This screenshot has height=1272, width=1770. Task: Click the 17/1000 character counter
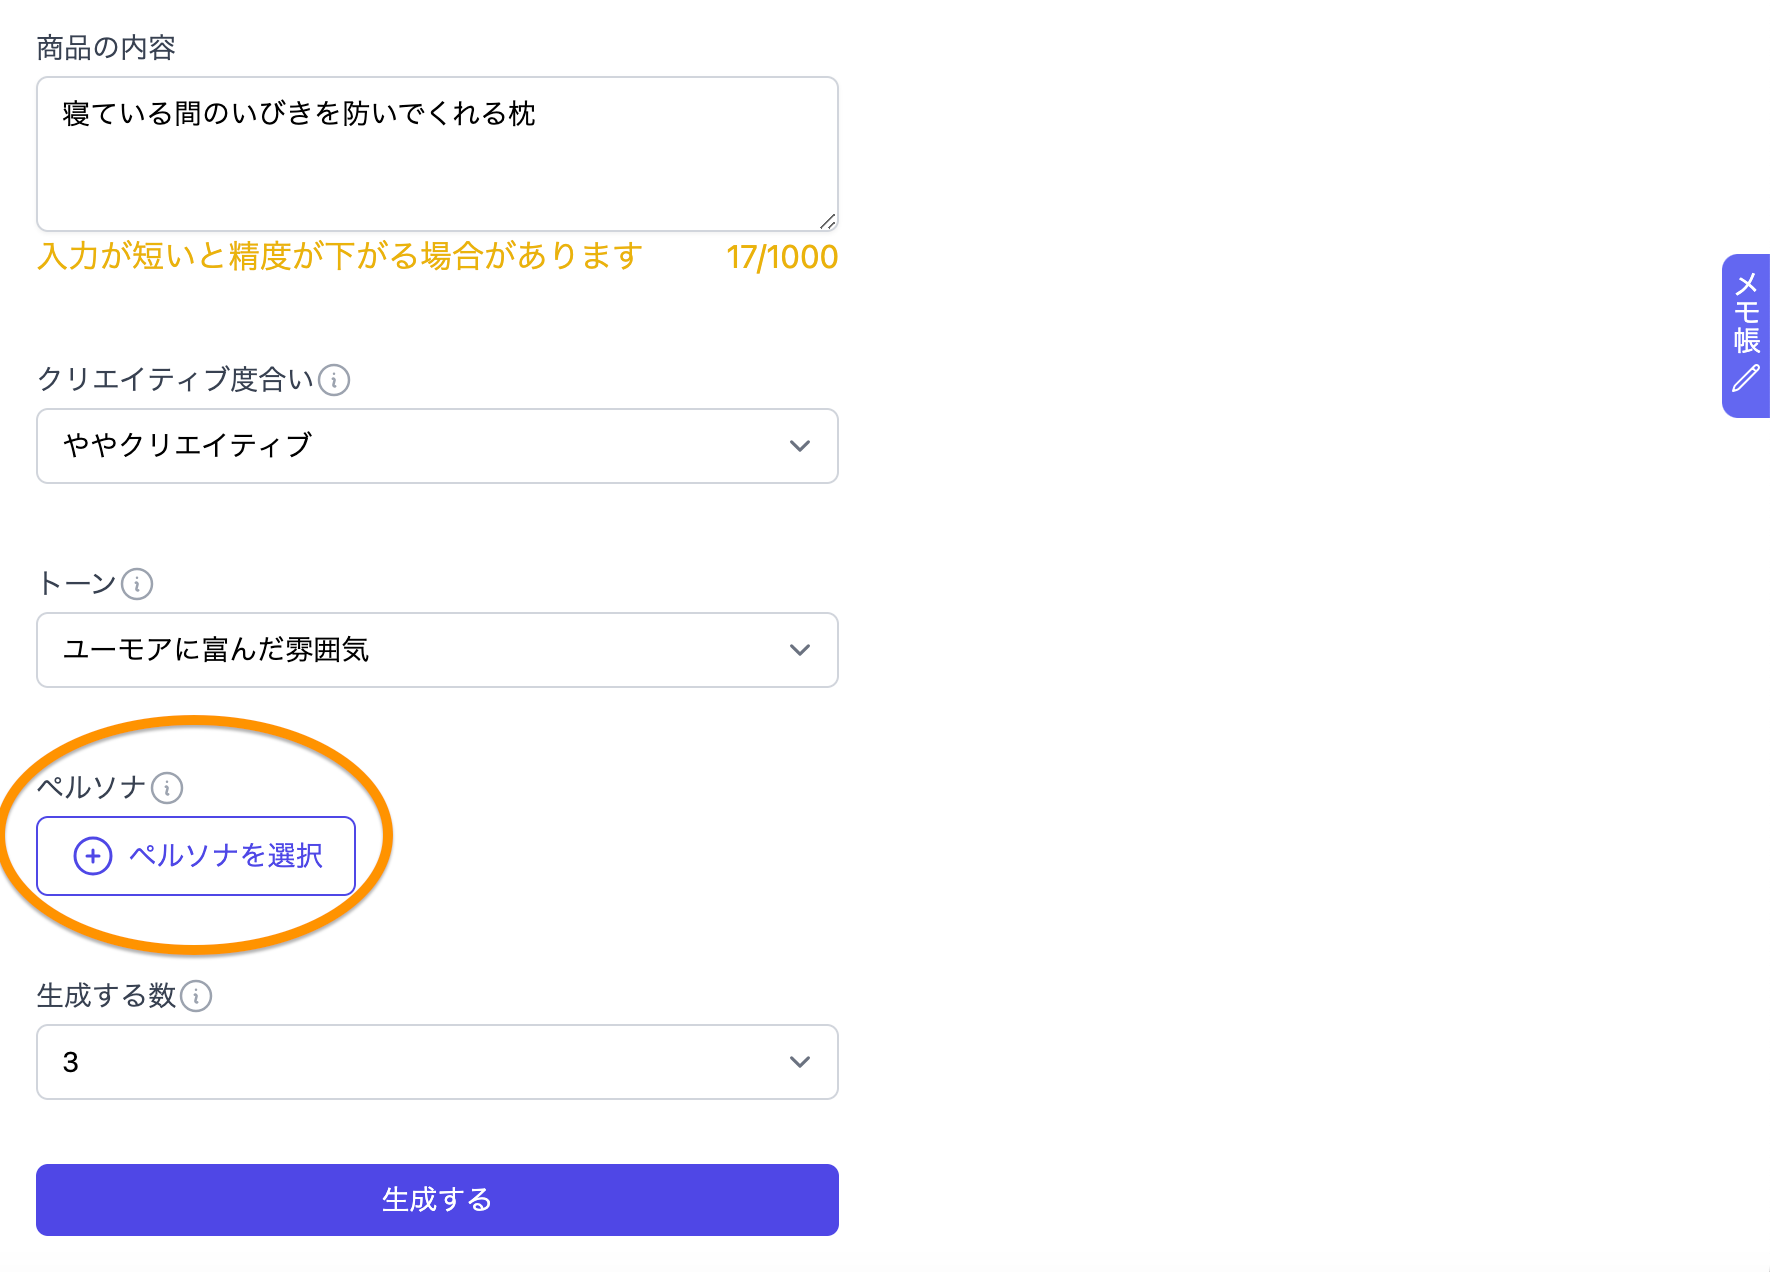point(782,257)
